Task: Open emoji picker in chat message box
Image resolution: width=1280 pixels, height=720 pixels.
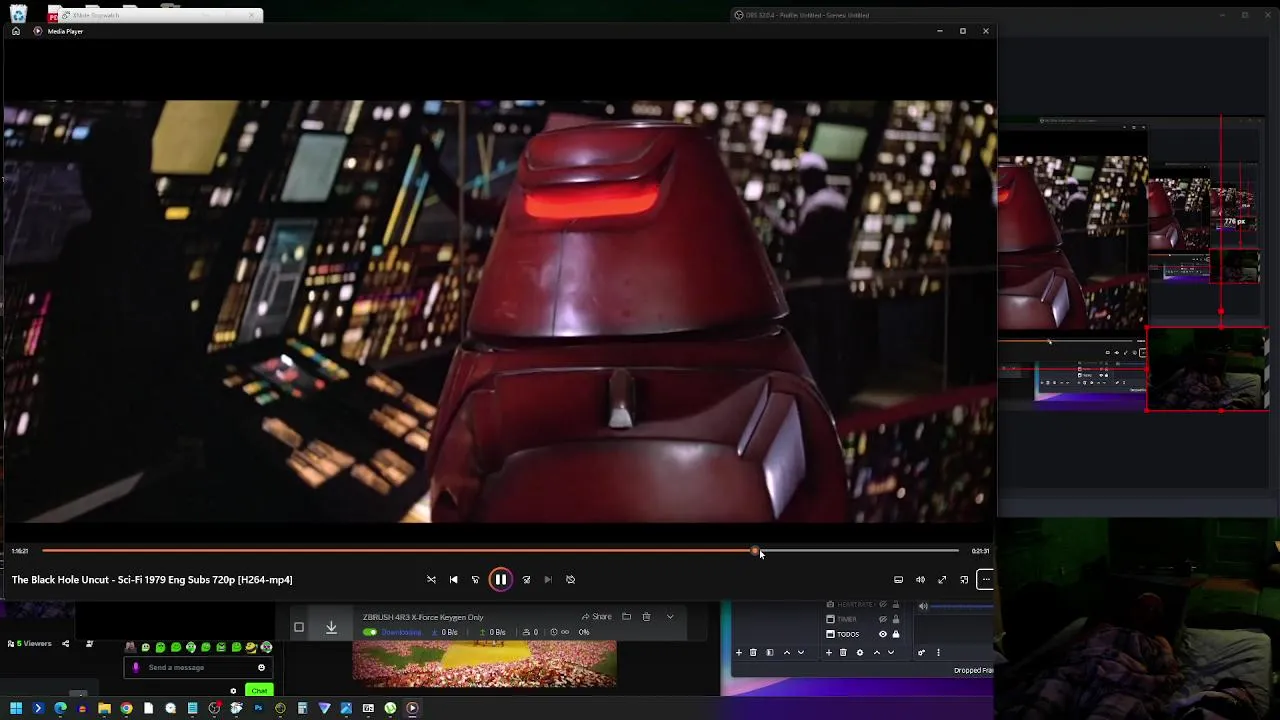Action: tap(261, 667)
